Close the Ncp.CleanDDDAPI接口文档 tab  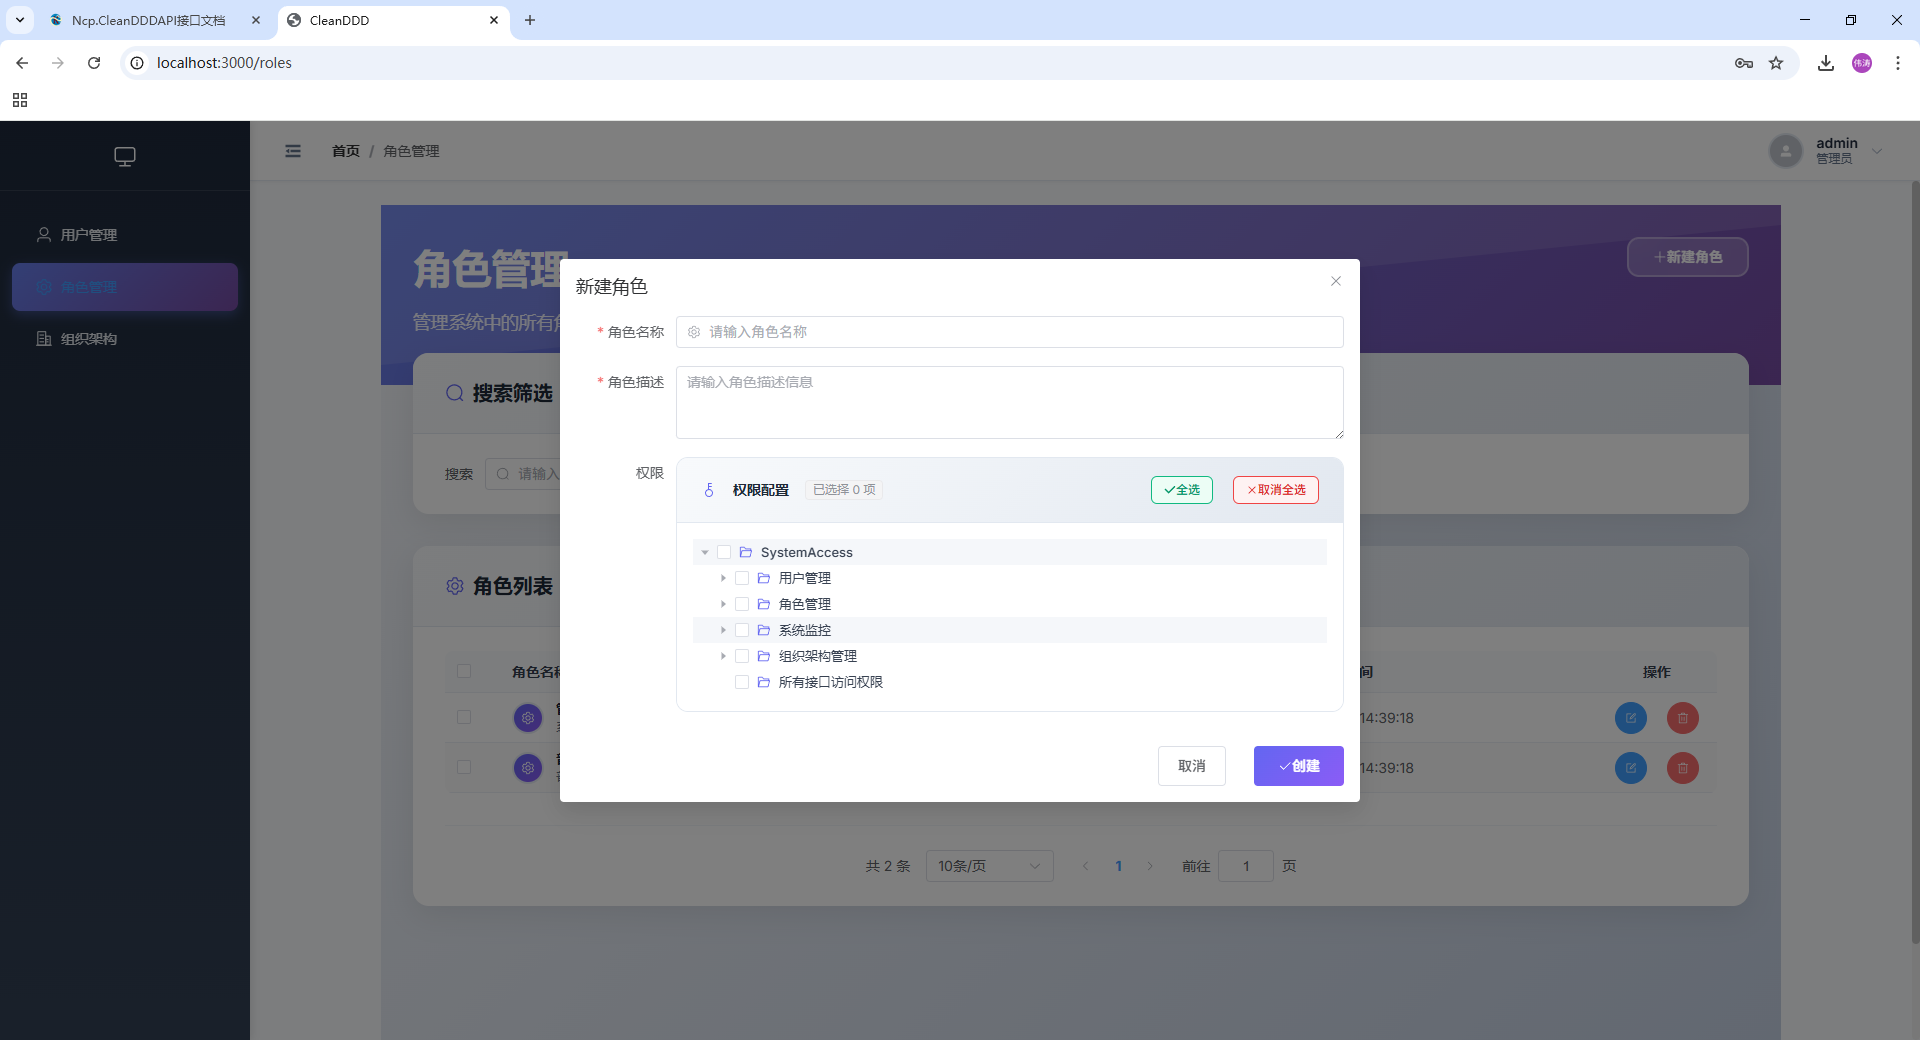coord(256,20)
